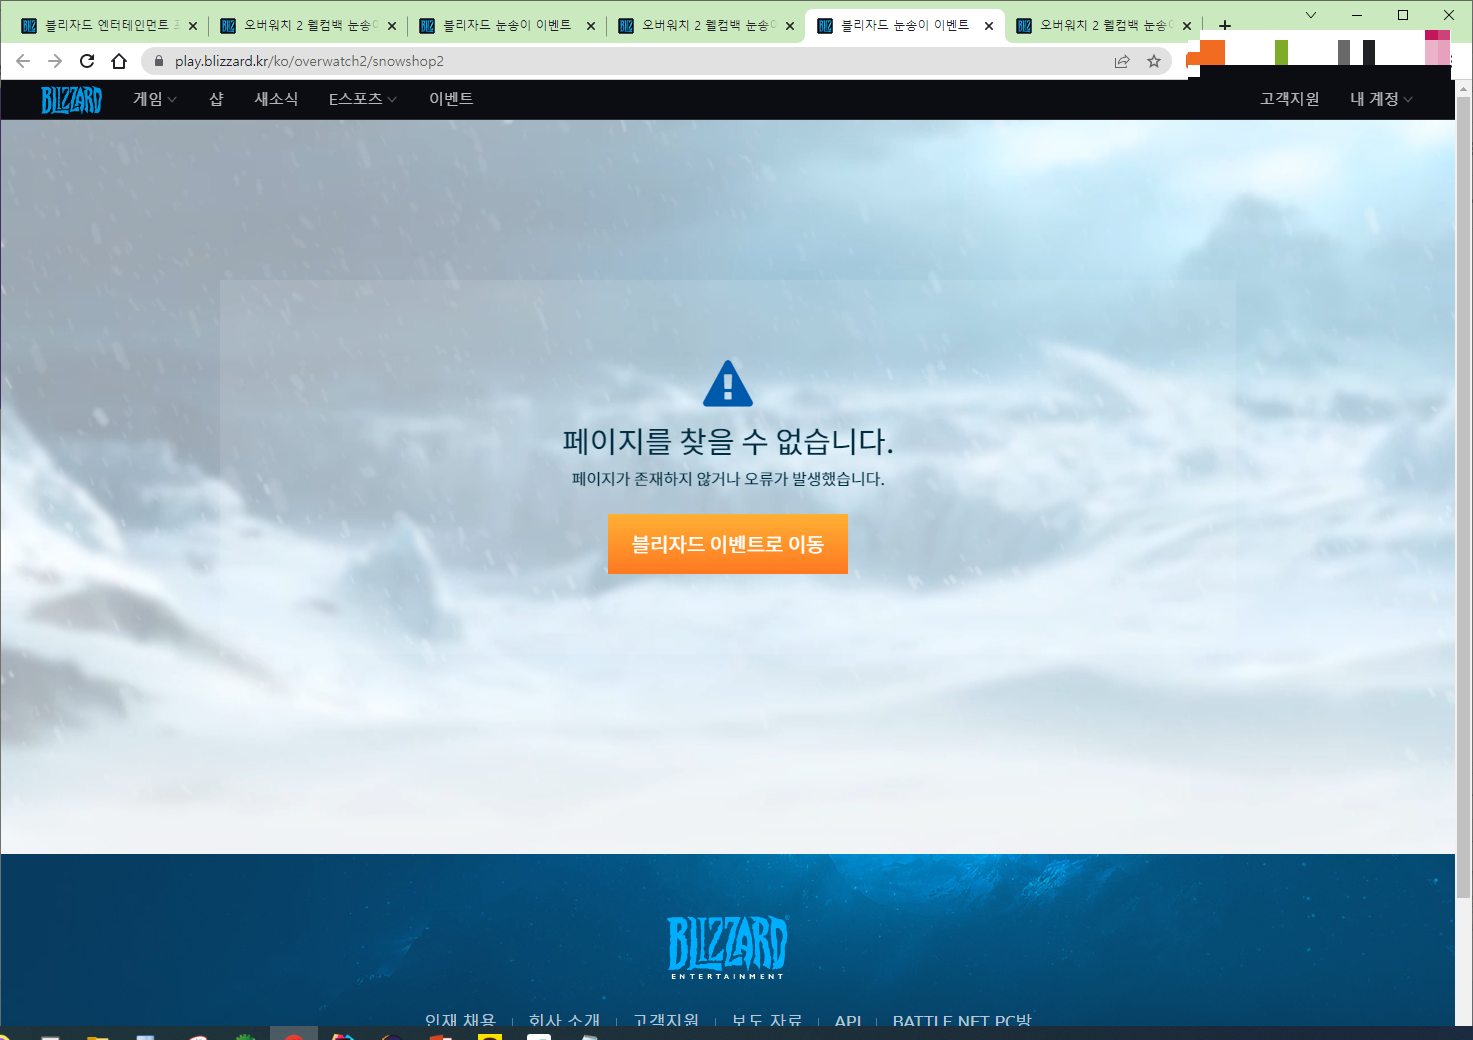The image size is (1473, 1040).
Task: Share this page using the share icon
Action: (x=1122, y=61)
